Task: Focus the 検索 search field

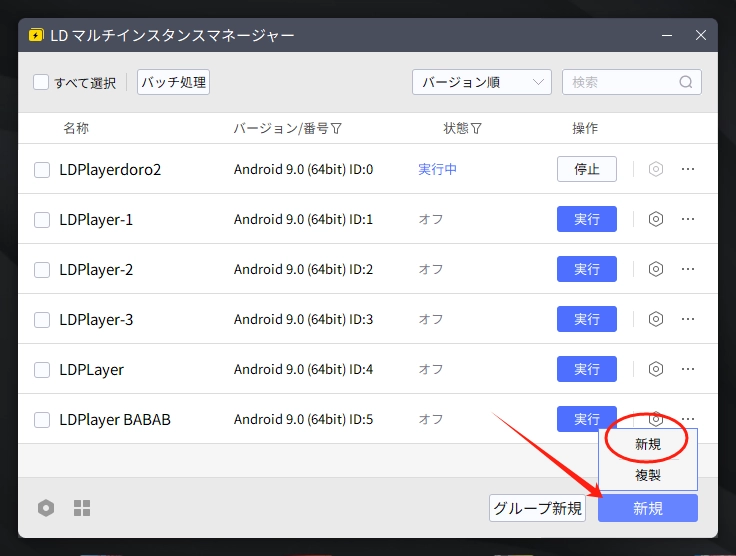Action: click(632, 82)
